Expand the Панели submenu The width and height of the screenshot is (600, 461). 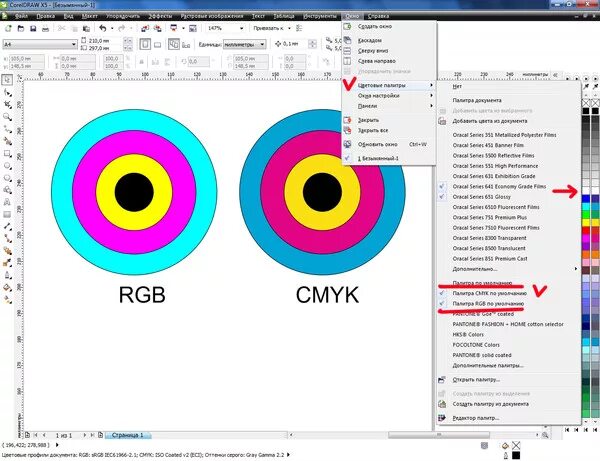click(389, 106)
